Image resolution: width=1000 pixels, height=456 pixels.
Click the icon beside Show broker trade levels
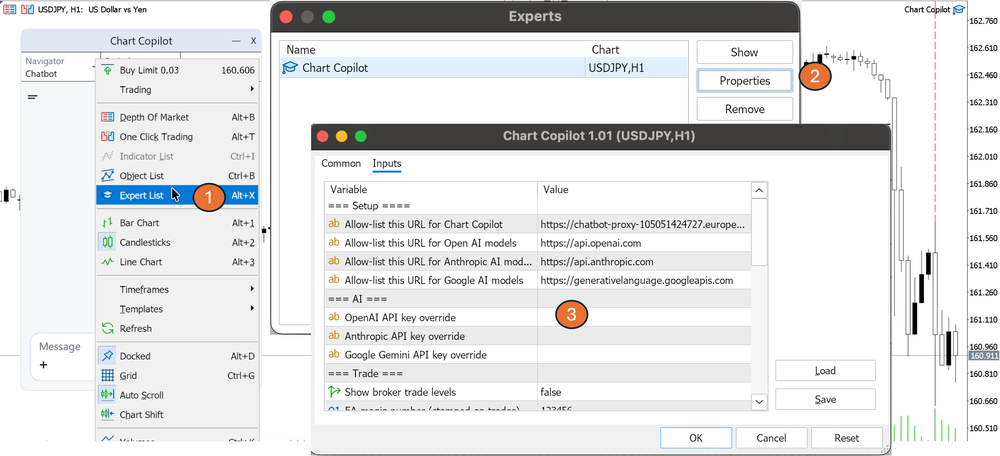(334, 392)
